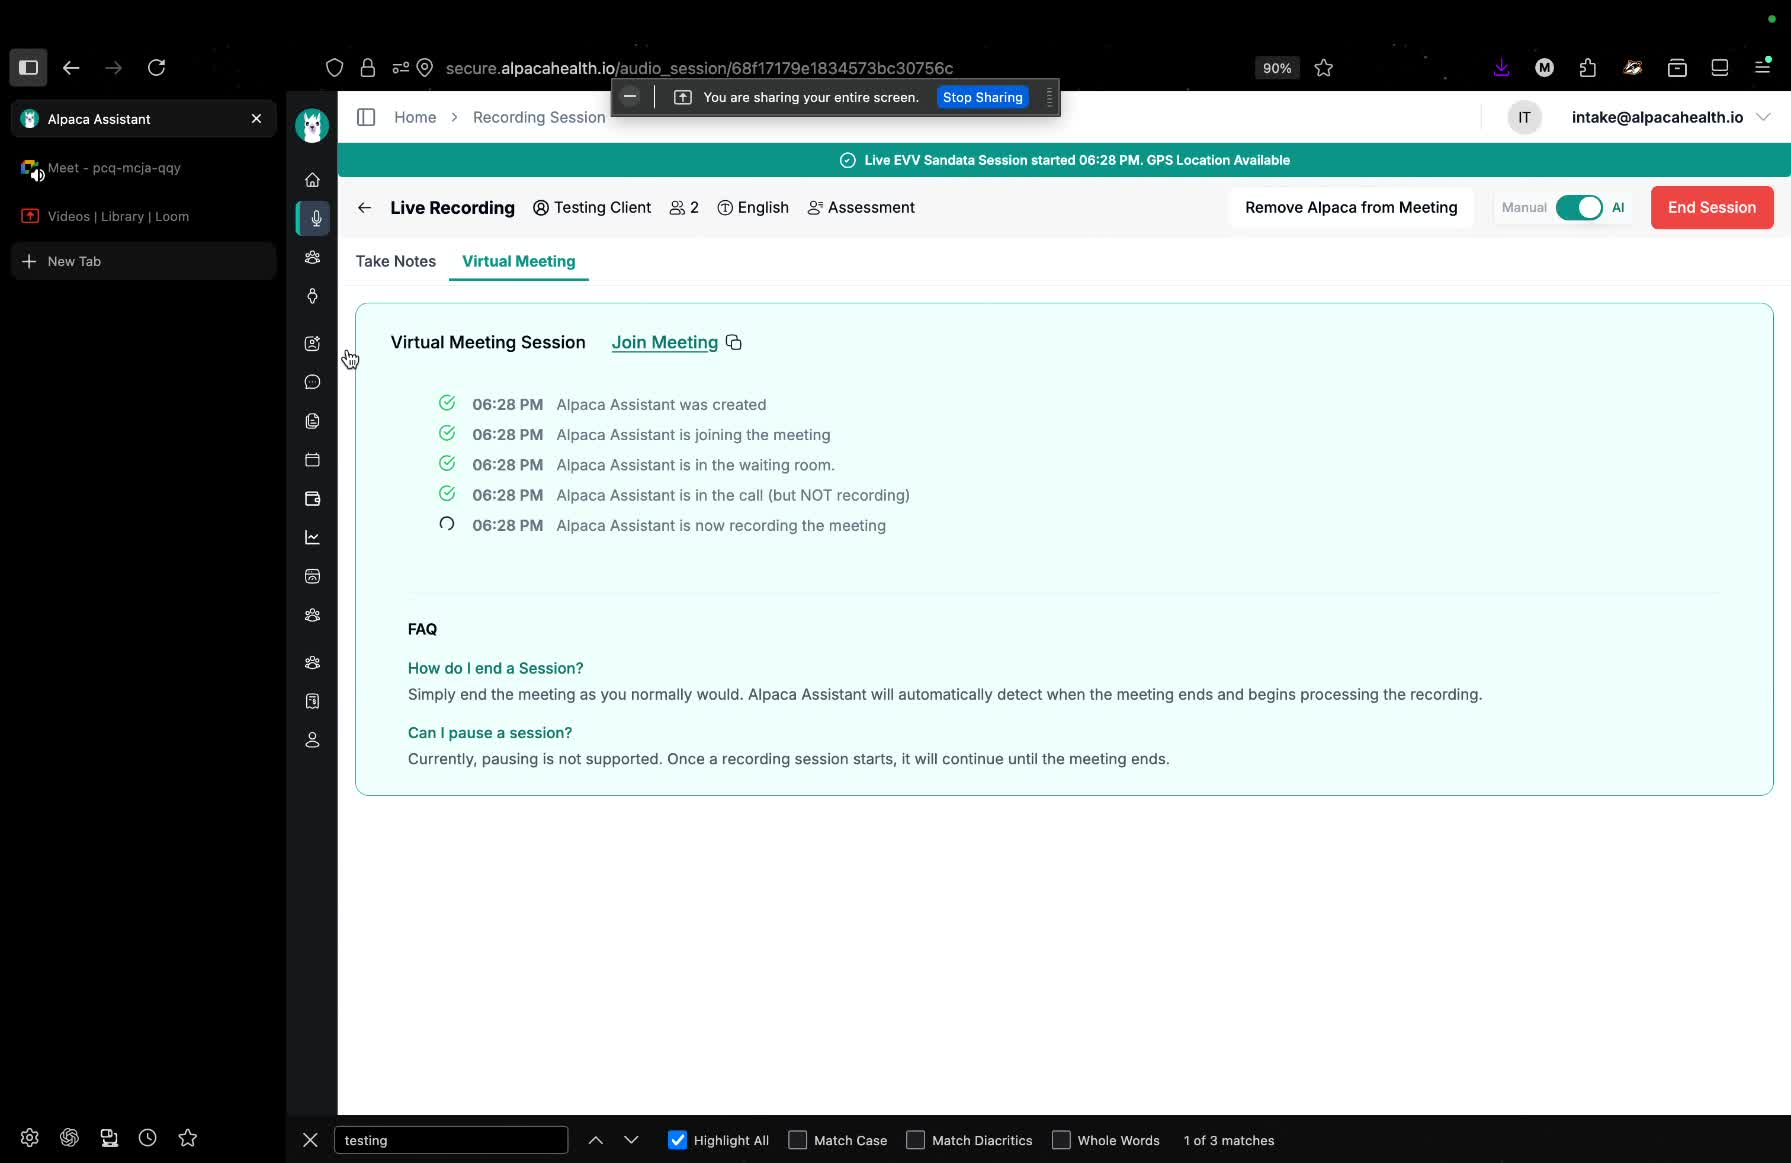Toggle the app sidebar panel icon near Home
This screenshot has height=1163, width=1791.
366,117
